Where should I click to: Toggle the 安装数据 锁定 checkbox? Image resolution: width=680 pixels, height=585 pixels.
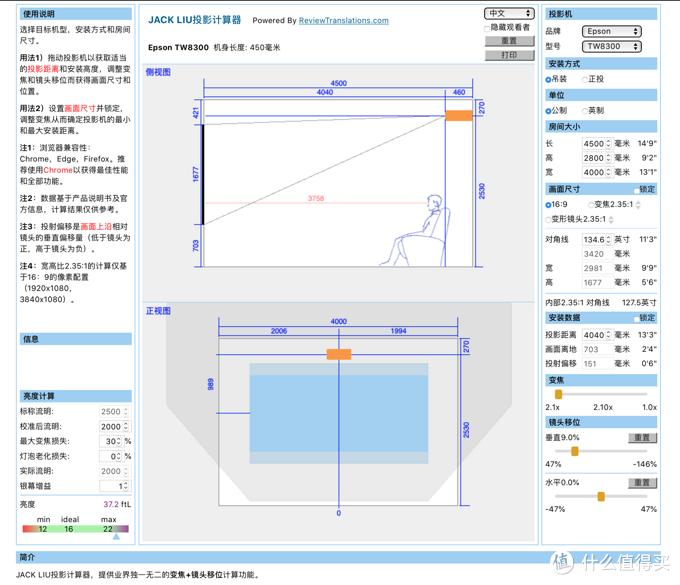(x=636, y=319)
